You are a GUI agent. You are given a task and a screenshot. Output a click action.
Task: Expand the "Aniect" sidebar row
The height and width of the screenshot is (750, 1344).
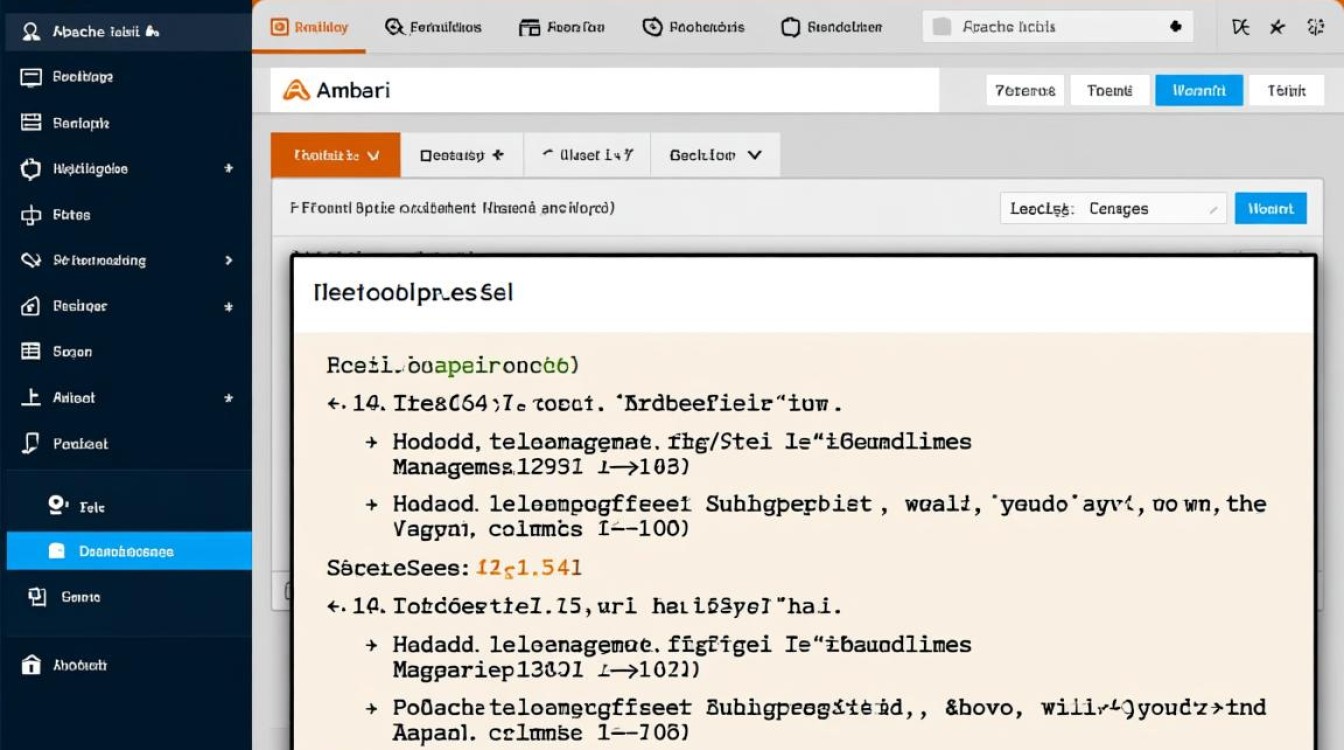tap(228, 397)
